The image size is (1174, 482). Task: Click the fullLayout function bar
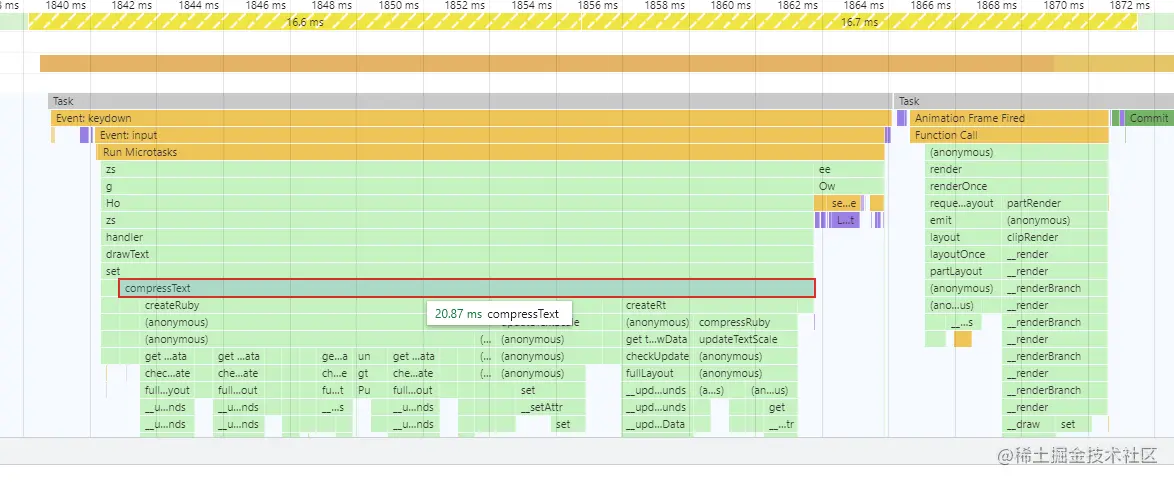click(658, 373)
